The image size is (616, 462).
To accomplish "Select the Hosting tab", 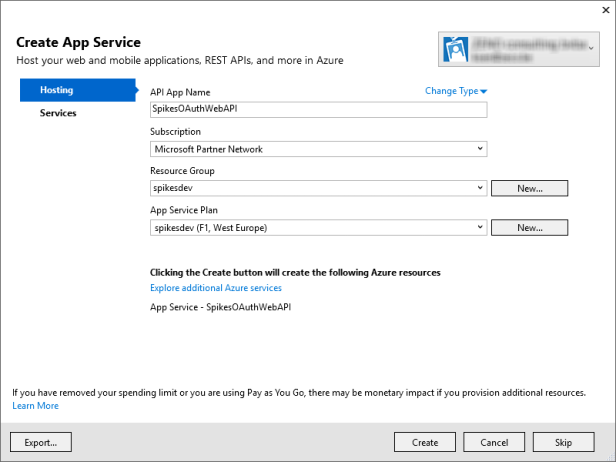I will coord(78,90).
